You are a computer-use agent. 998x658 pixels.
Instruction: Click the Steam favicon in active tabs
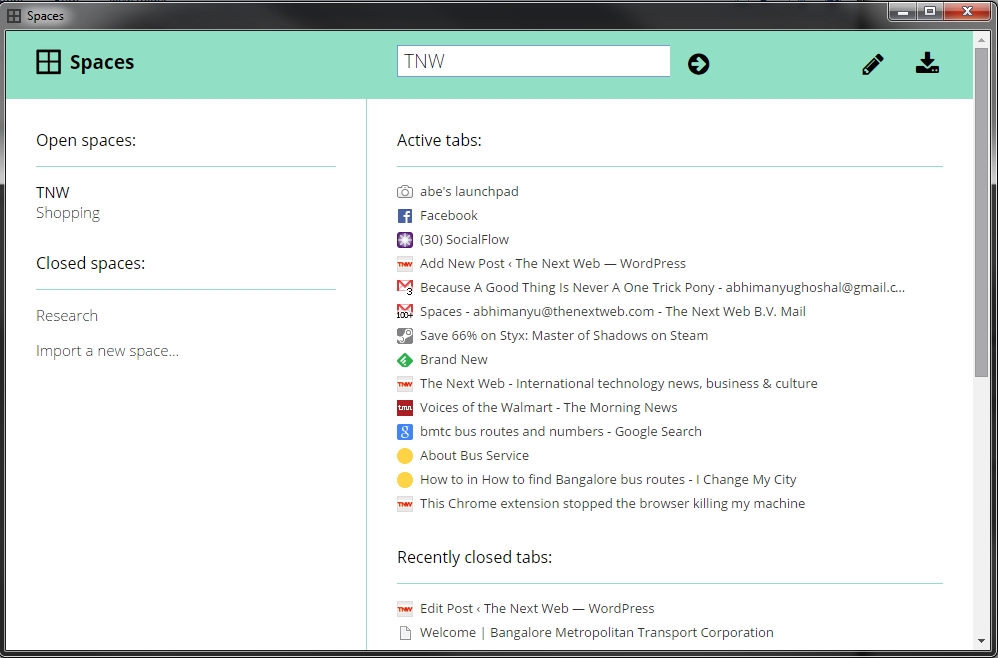pos(405,336)
